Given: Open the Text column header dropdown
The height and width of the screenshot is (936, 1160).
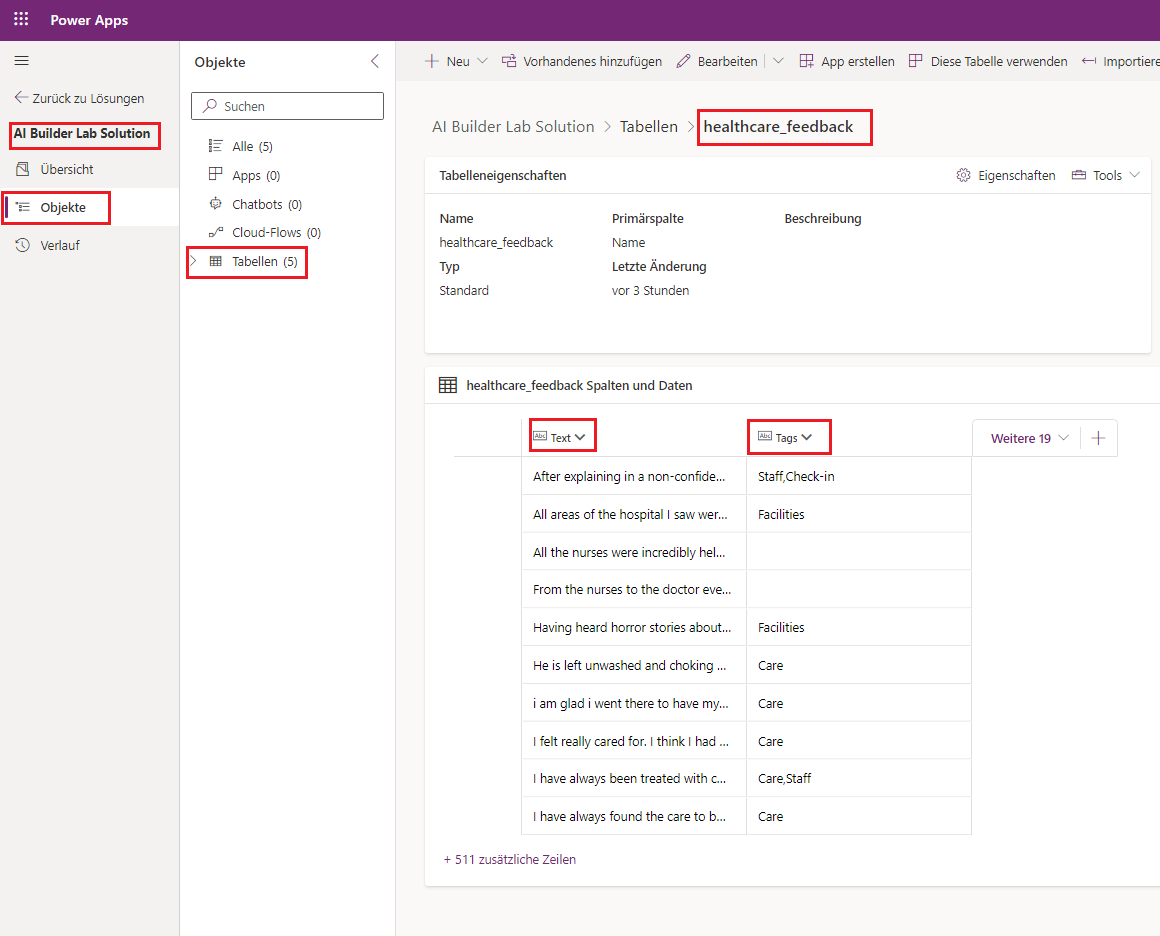Looking at the screenshot, I should pos(580,437).
